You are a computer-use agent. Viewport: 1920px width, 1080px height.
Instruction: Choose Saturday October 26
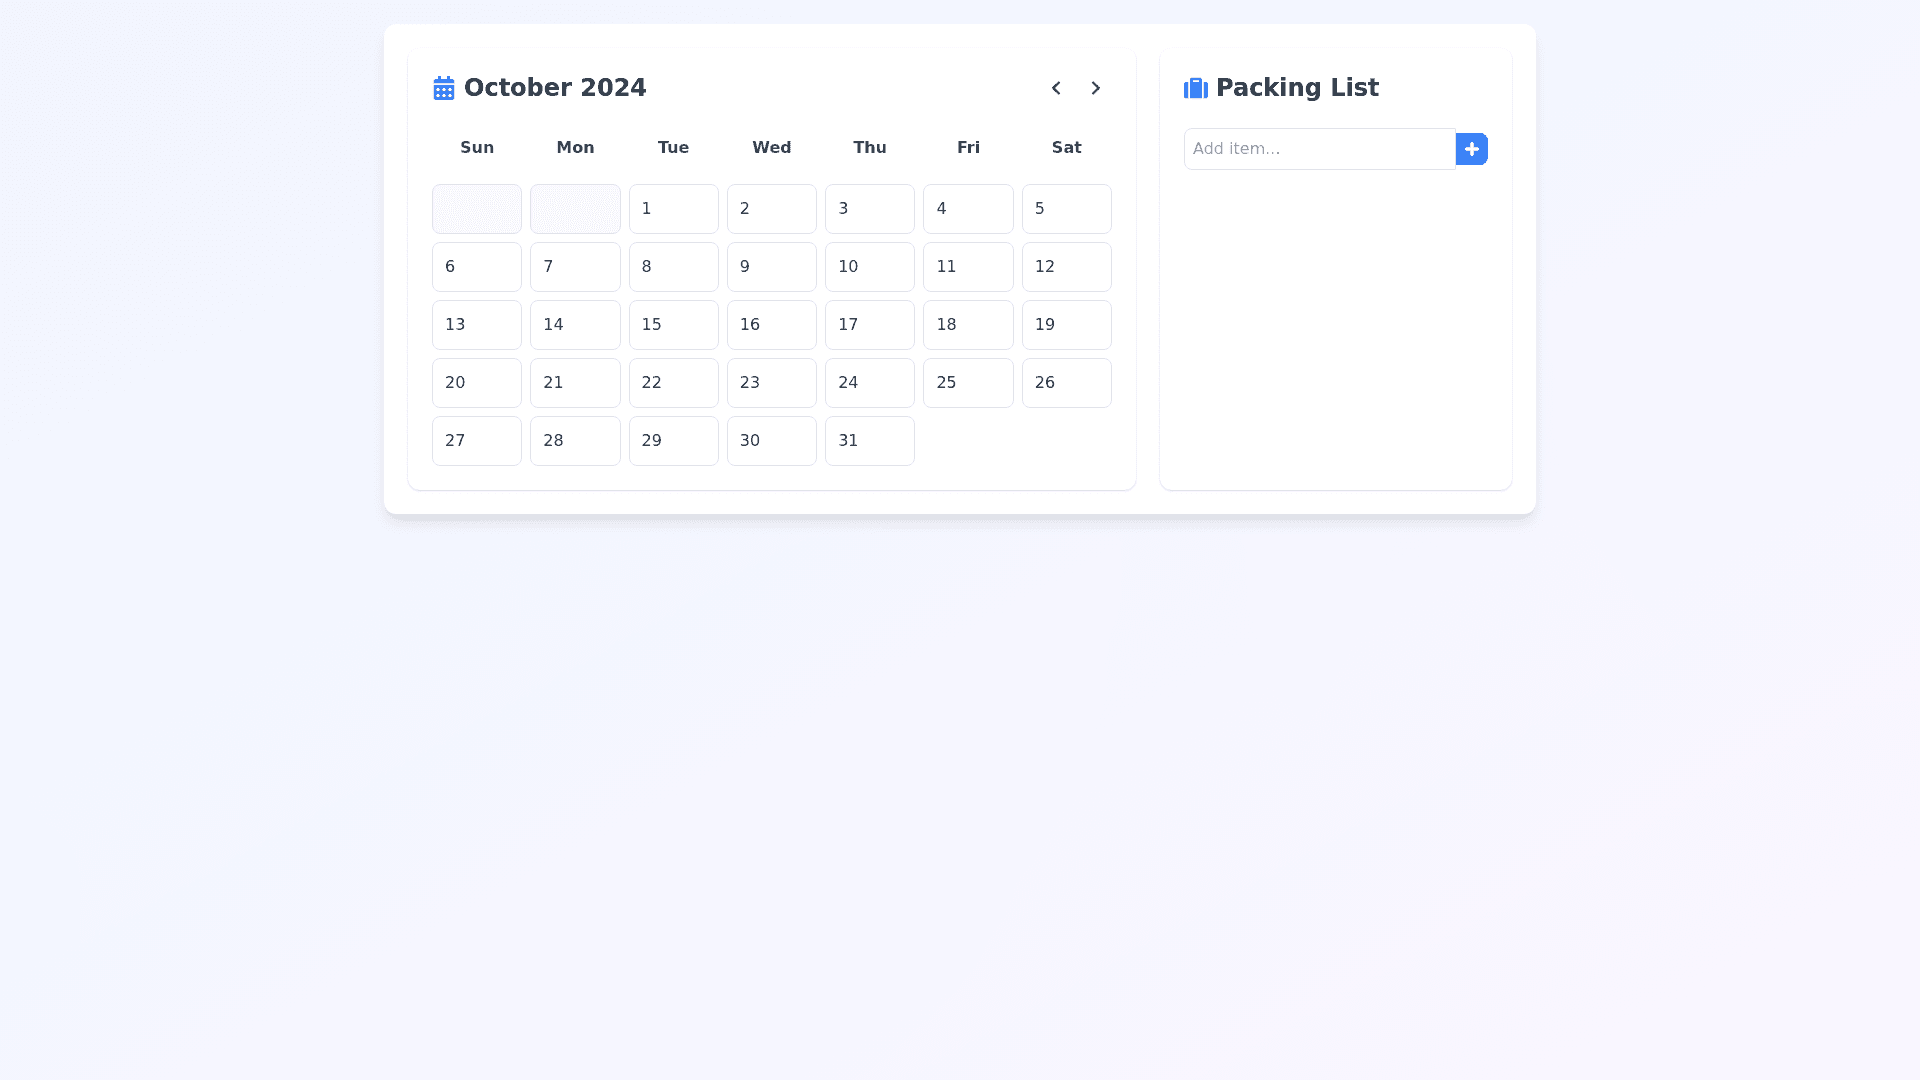(x=1066, y=383)
